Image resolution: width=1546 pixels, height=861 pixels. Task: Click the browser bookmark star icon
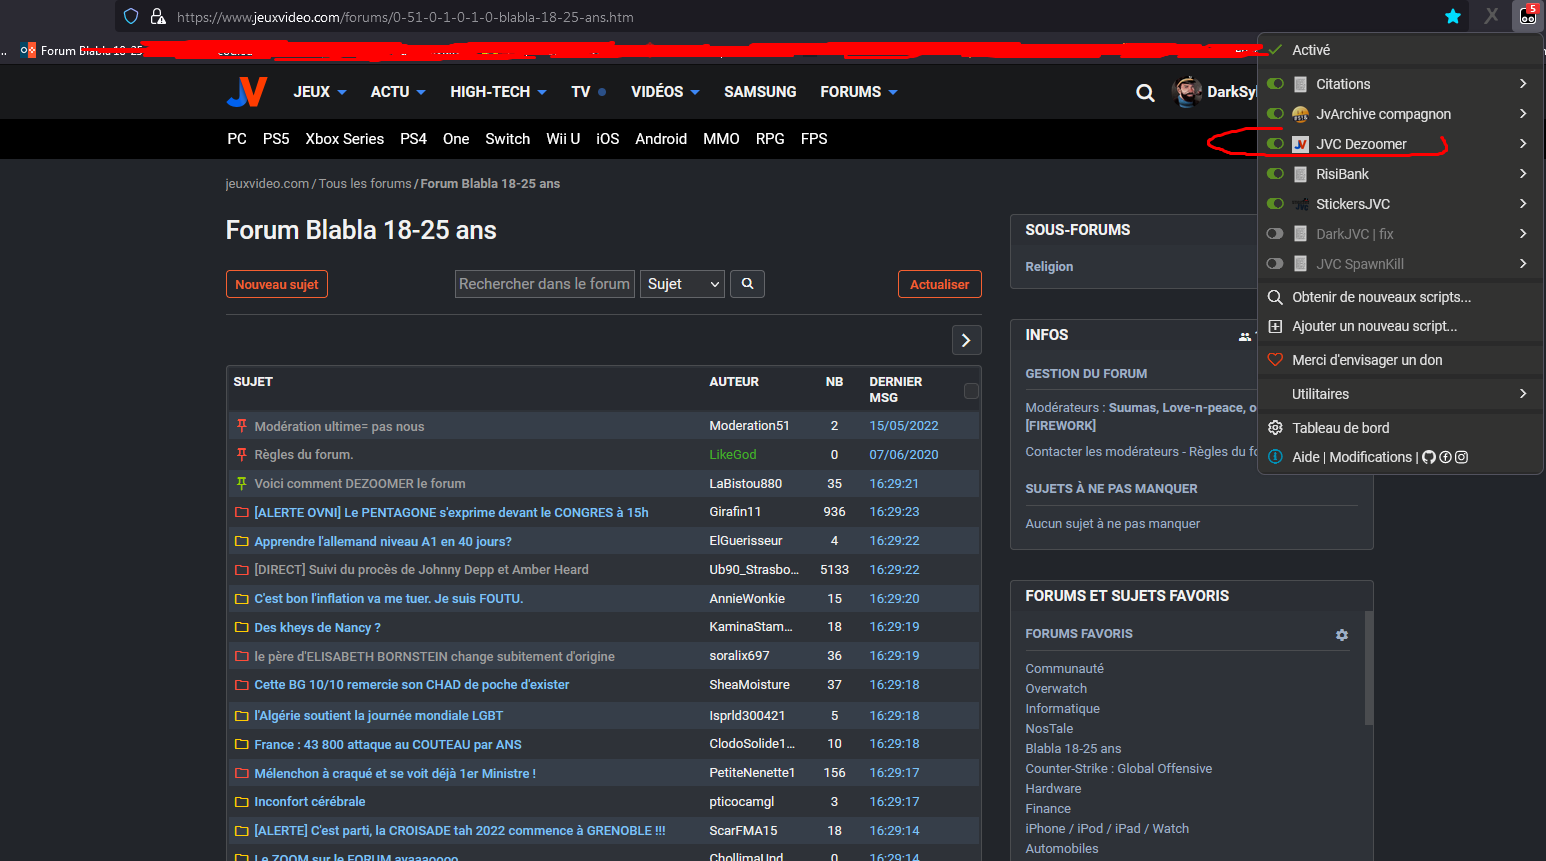coord(1453,16)
